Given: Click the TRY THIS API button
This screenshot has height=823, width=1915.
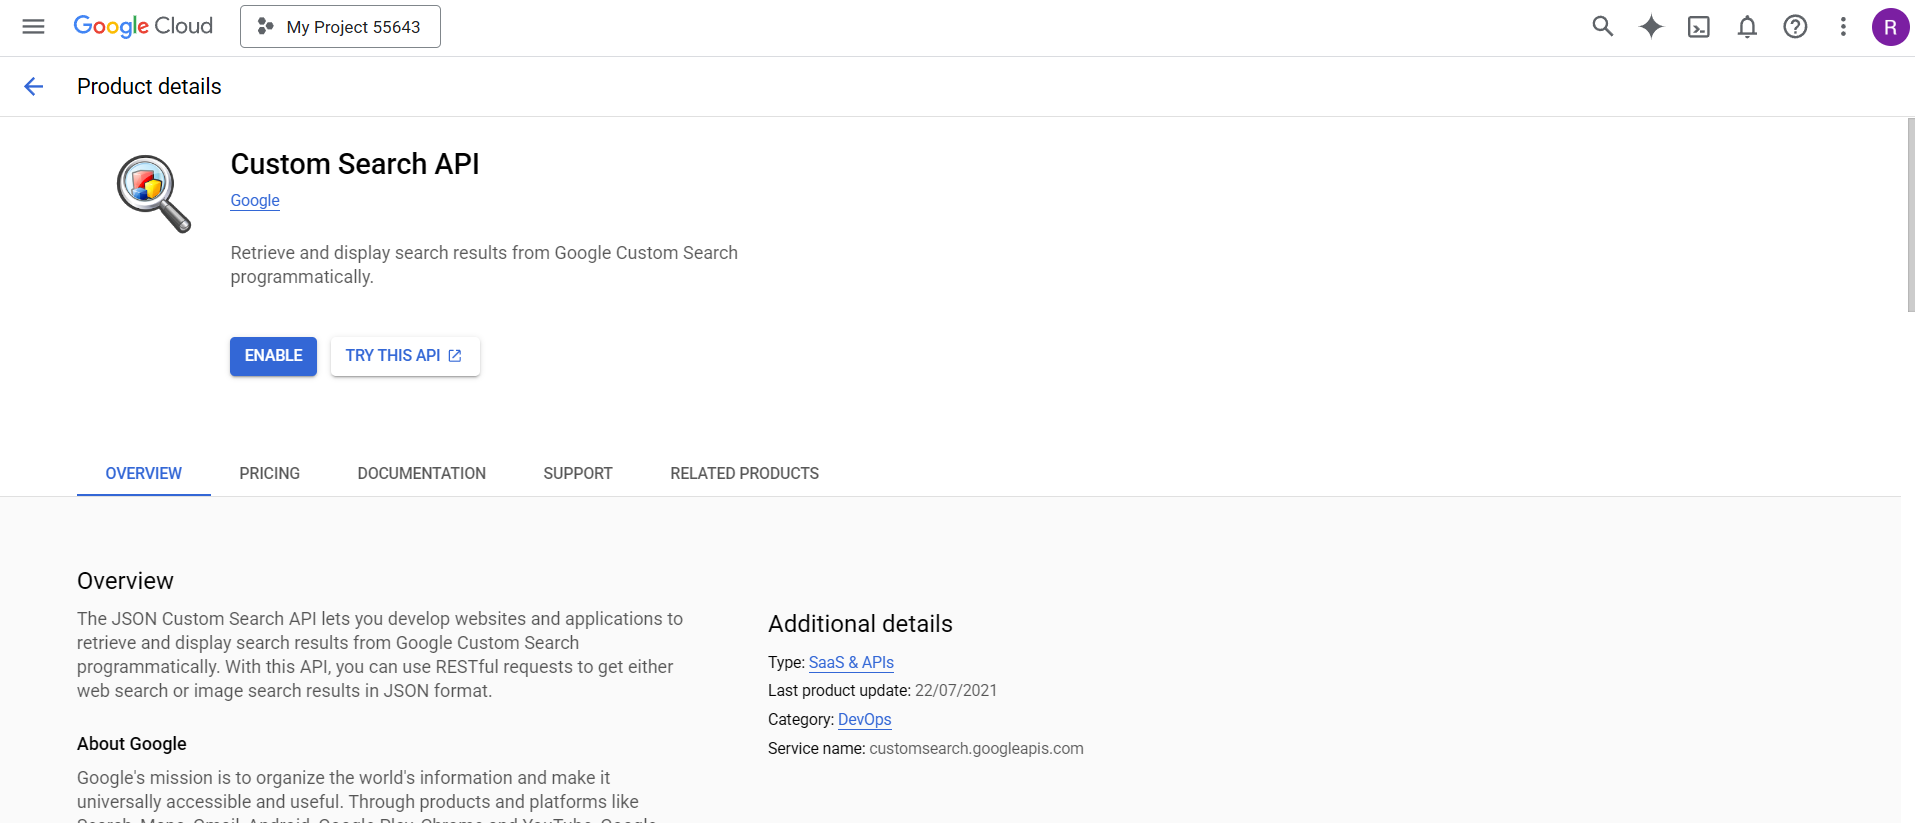Looking at the screenshot, I should pyautogui.click(x=405, y=356).
